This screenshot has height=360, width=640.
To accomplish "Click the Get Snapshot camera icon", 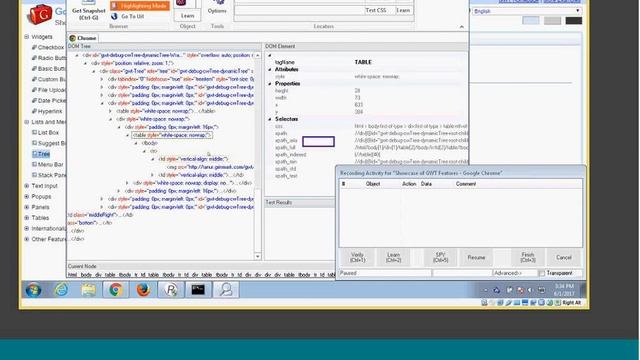I will [89, 2].
